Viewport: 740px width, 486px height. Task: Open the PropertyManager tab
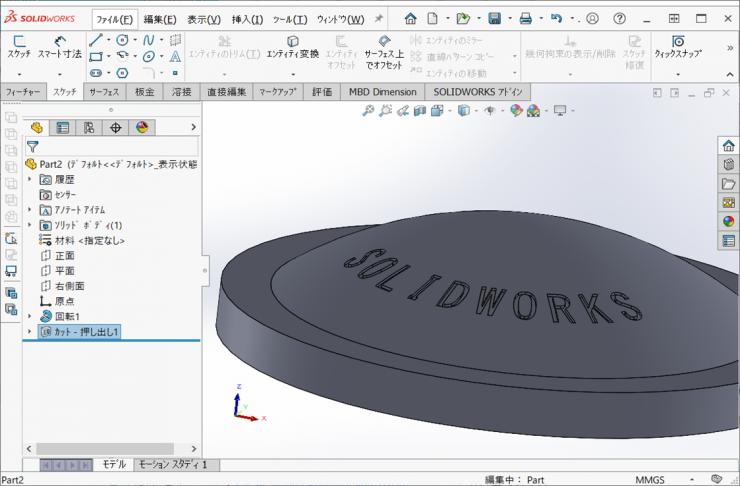[63, 127]
